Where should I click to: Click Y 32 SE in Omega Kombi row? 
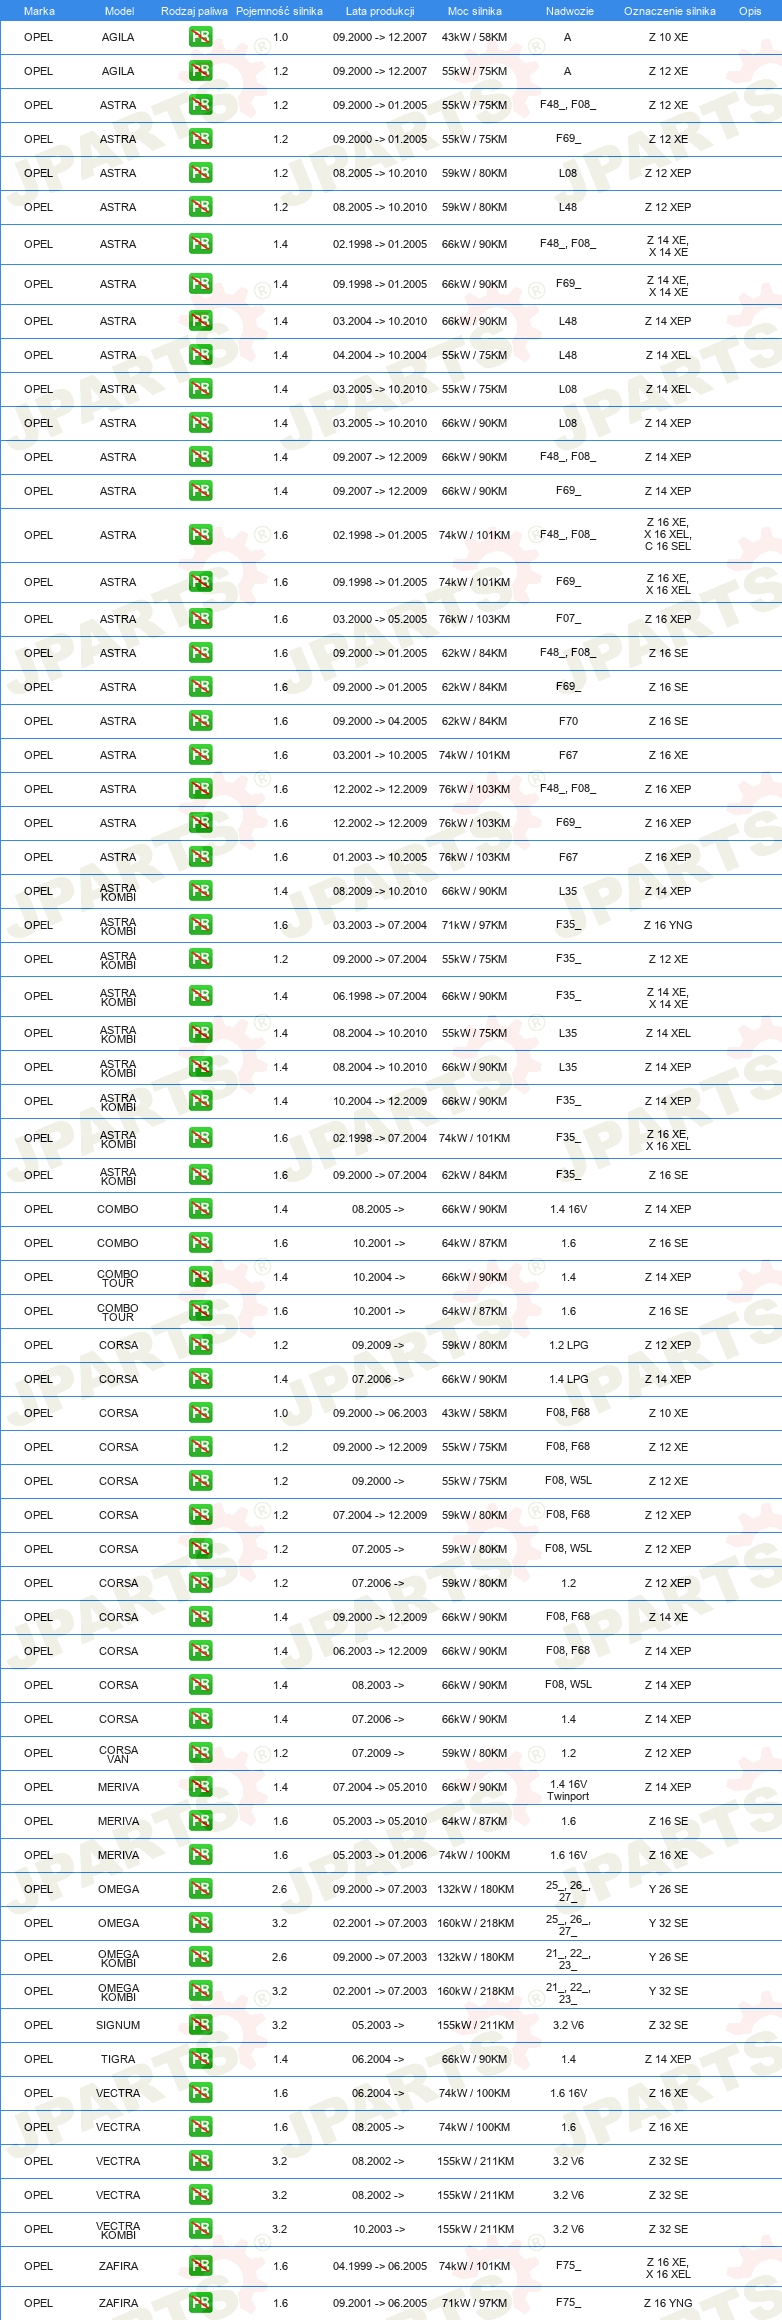(x=668, y=1991)
